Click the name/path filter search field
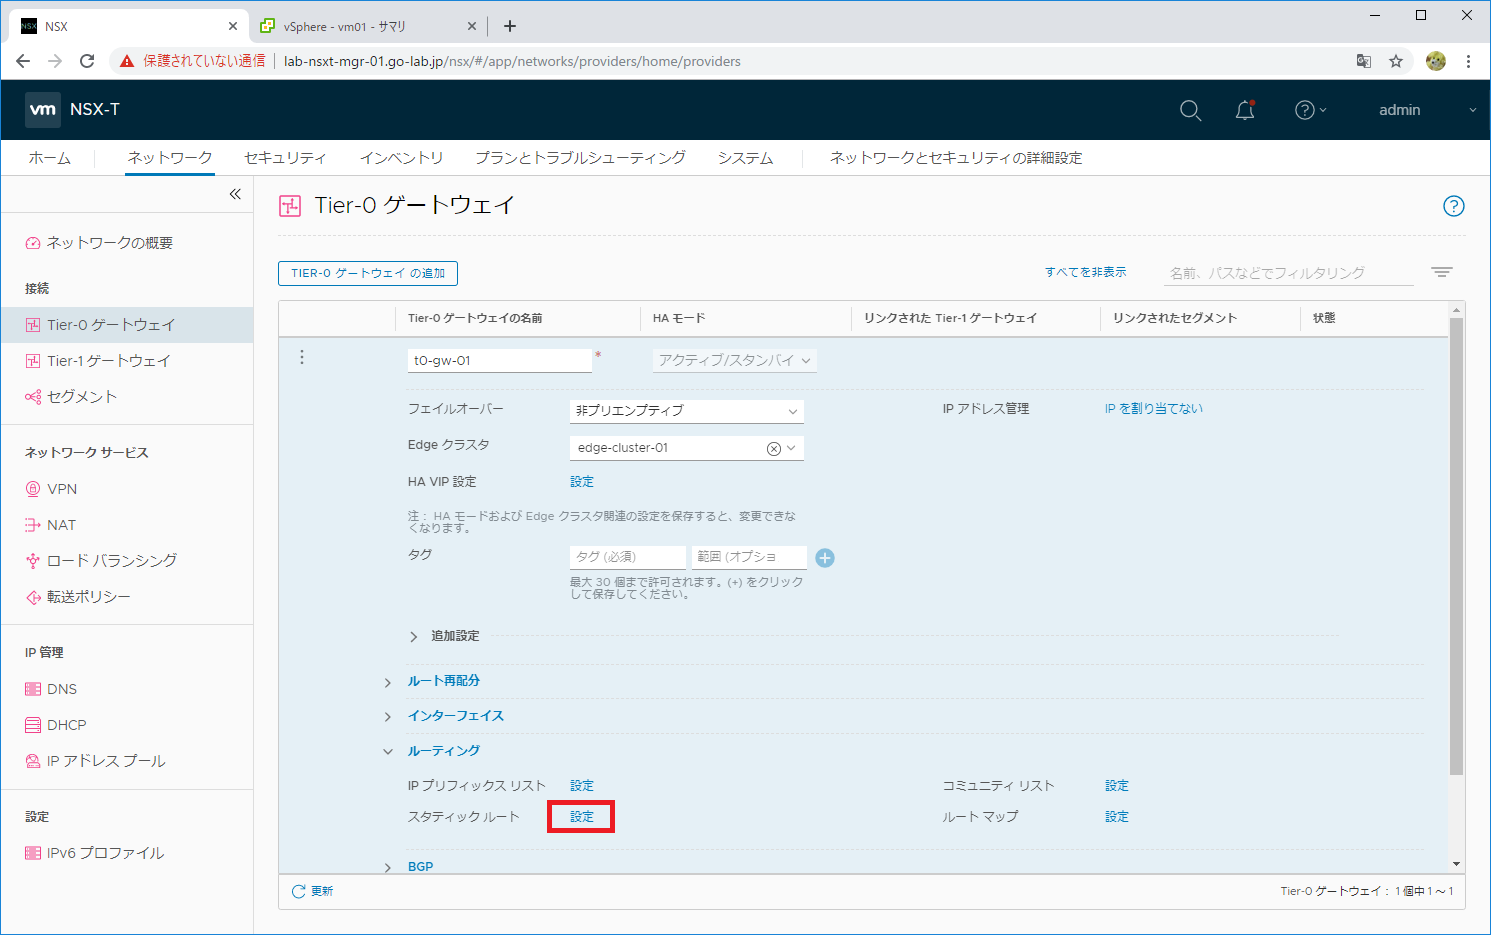The image size is (1491, 935). coord(1290,273)
